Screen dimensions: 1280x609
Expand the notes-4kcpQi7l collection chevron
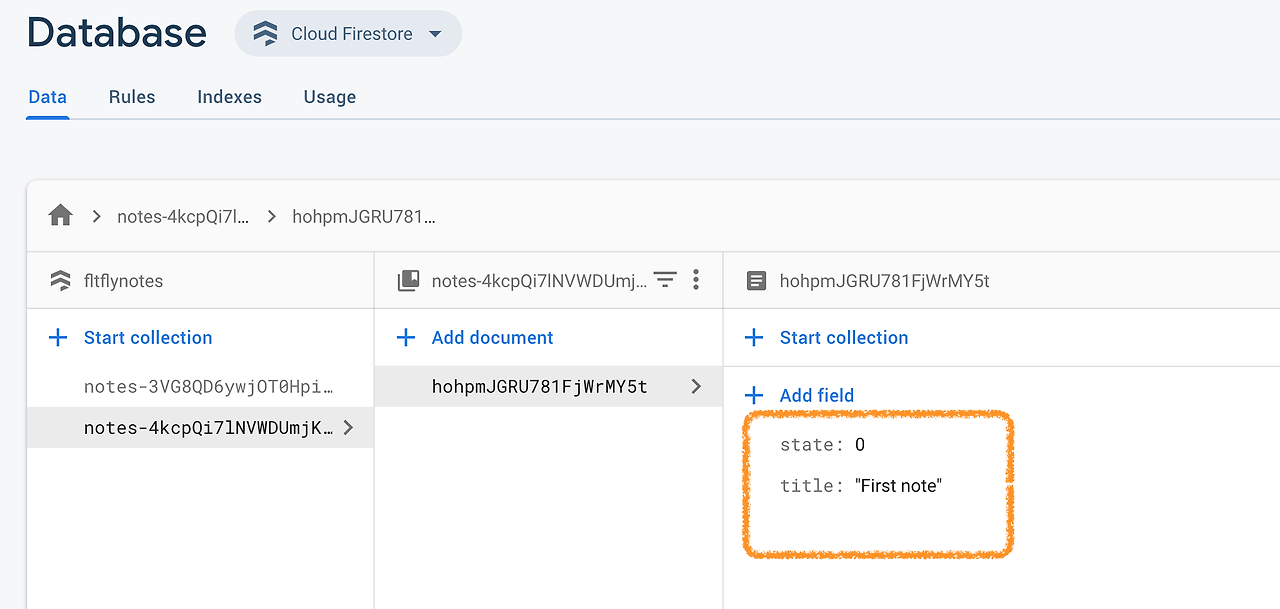(348, 427)
